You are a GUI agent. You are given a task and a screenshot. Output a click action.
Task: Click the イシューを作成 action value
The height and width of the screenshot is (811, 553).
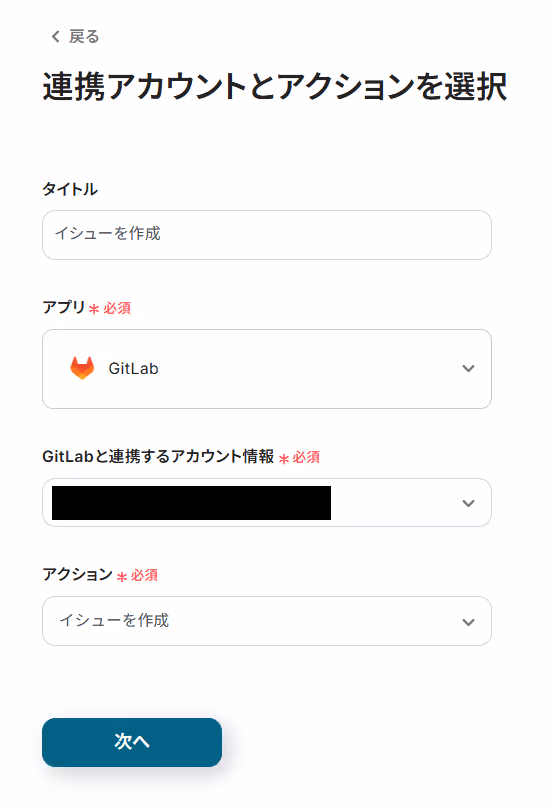(x=114, y=620)
